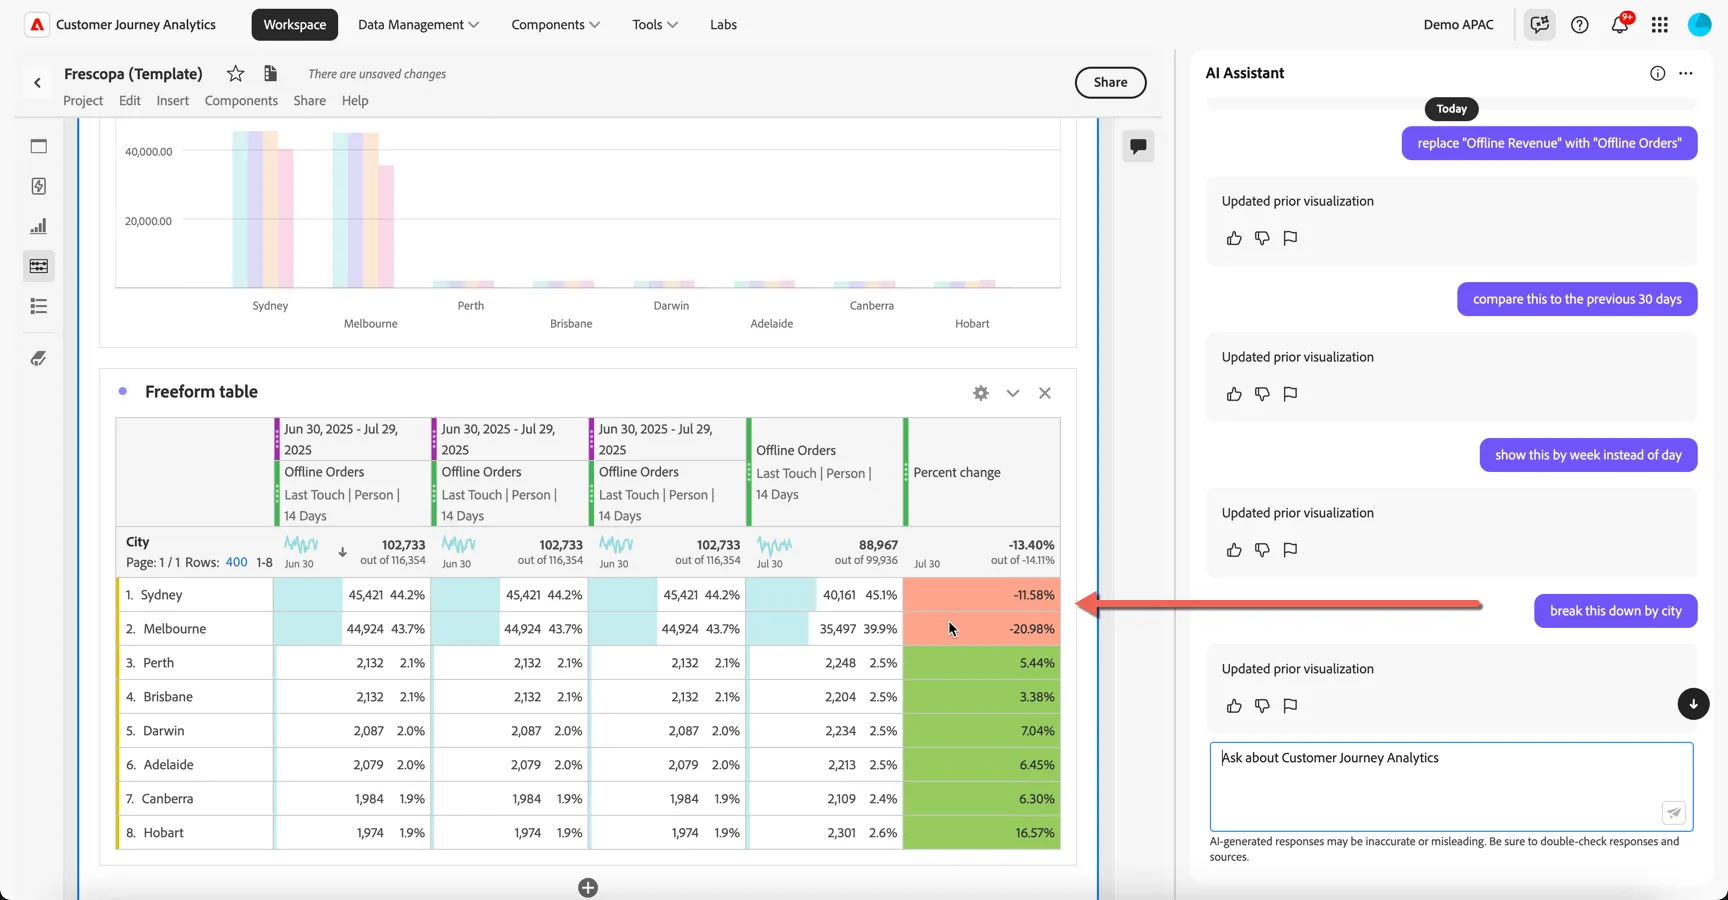Open the Edit menu

click(x=130, y=100)
